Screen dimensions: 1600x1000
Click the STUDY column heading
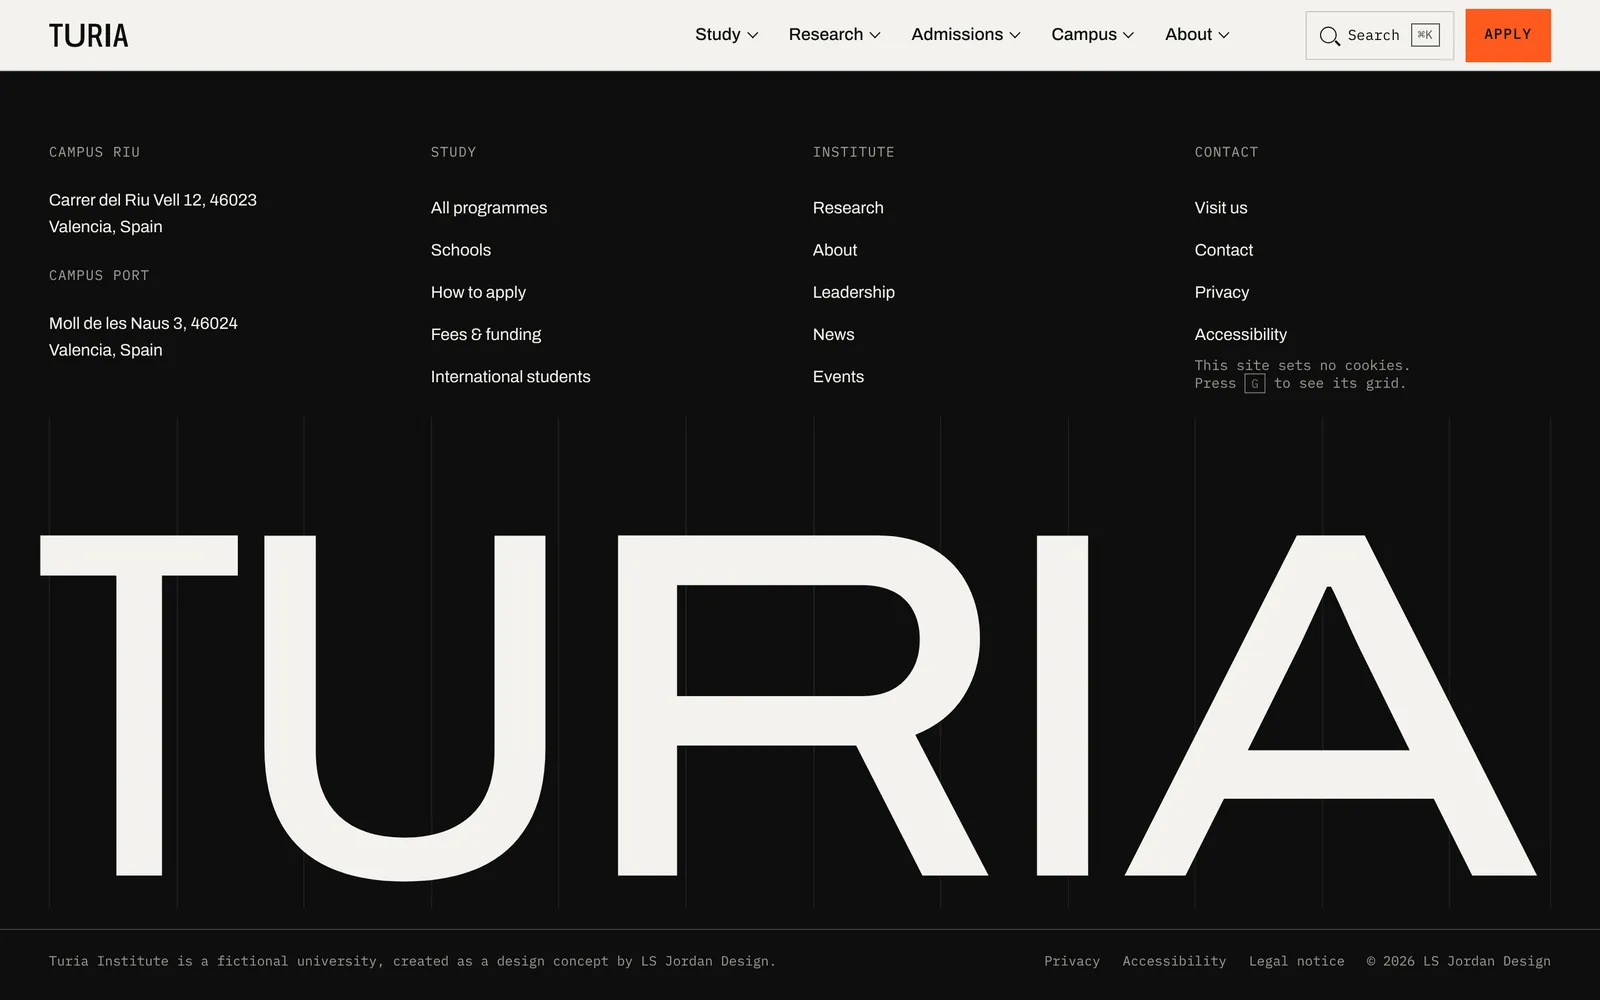tap(454, 152)
